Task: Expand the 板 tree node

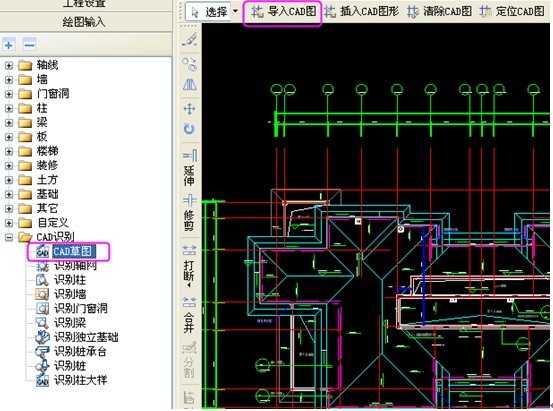Action: [x=9, y=137]
